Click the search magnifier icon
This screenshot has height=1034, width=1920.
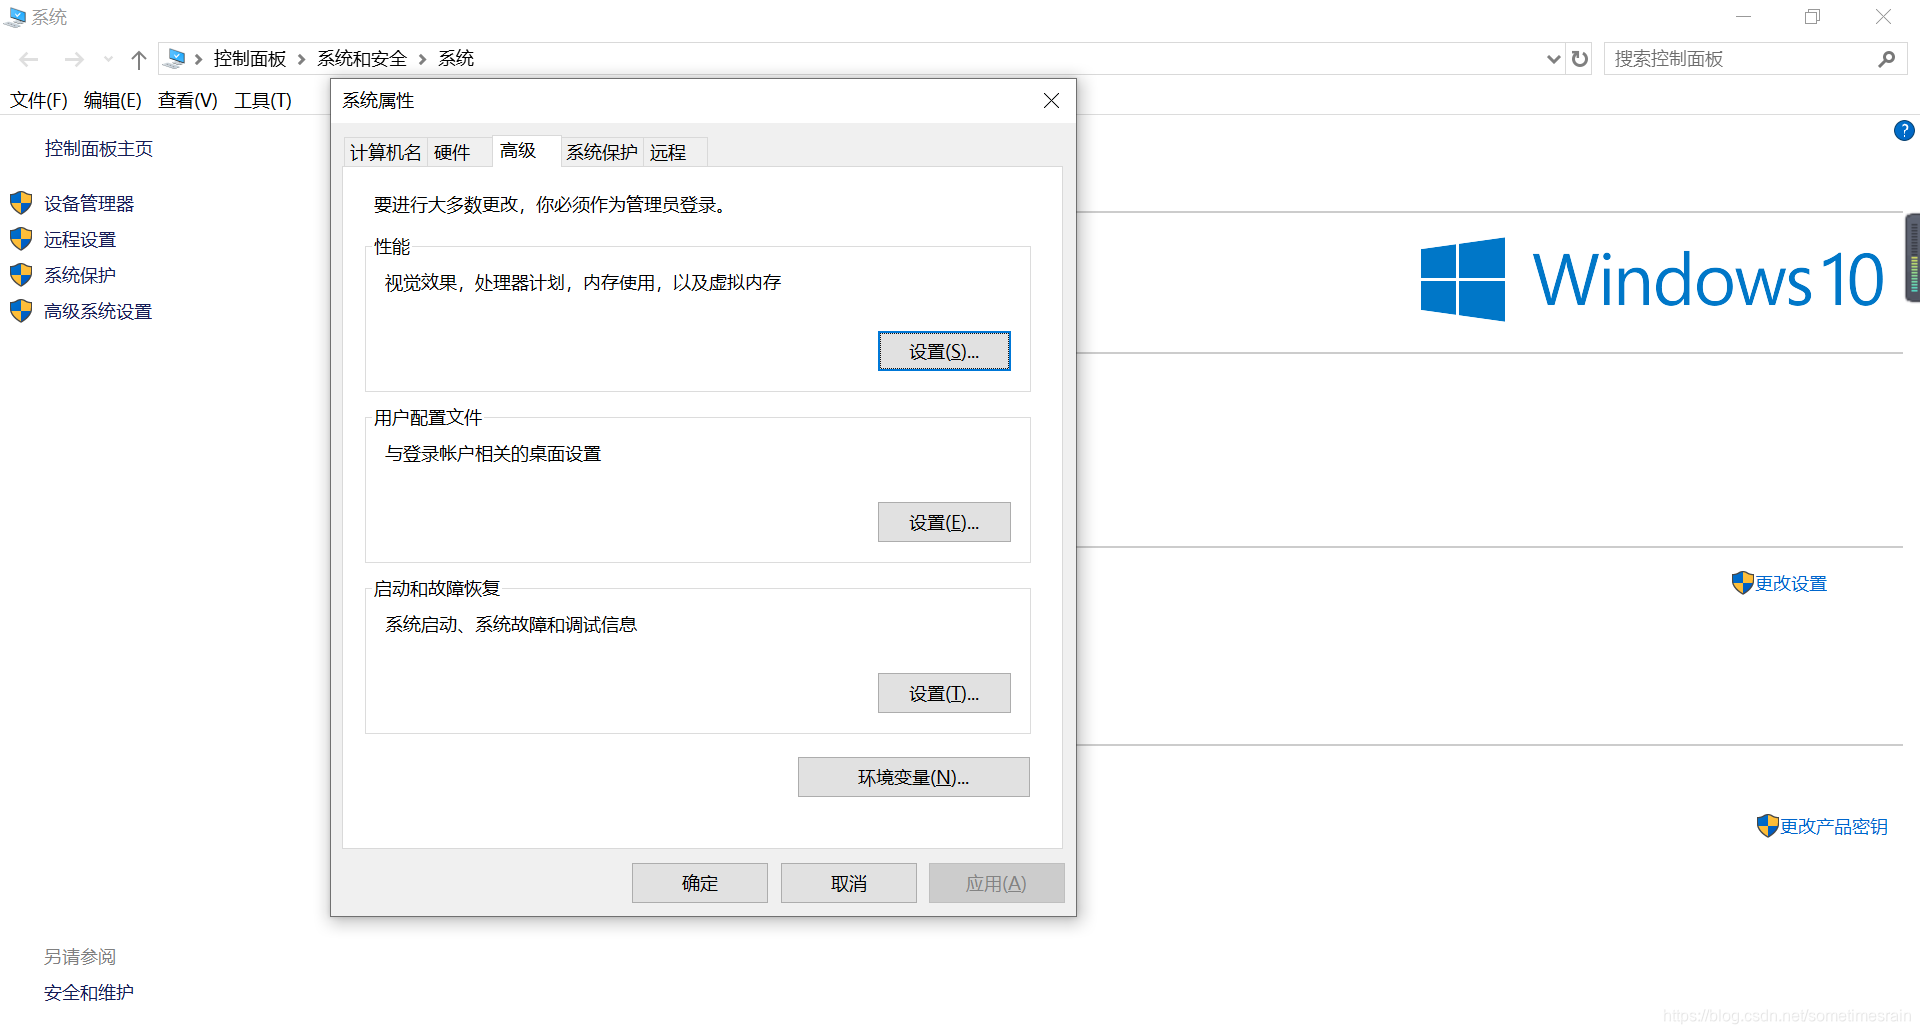[1887, 59]
